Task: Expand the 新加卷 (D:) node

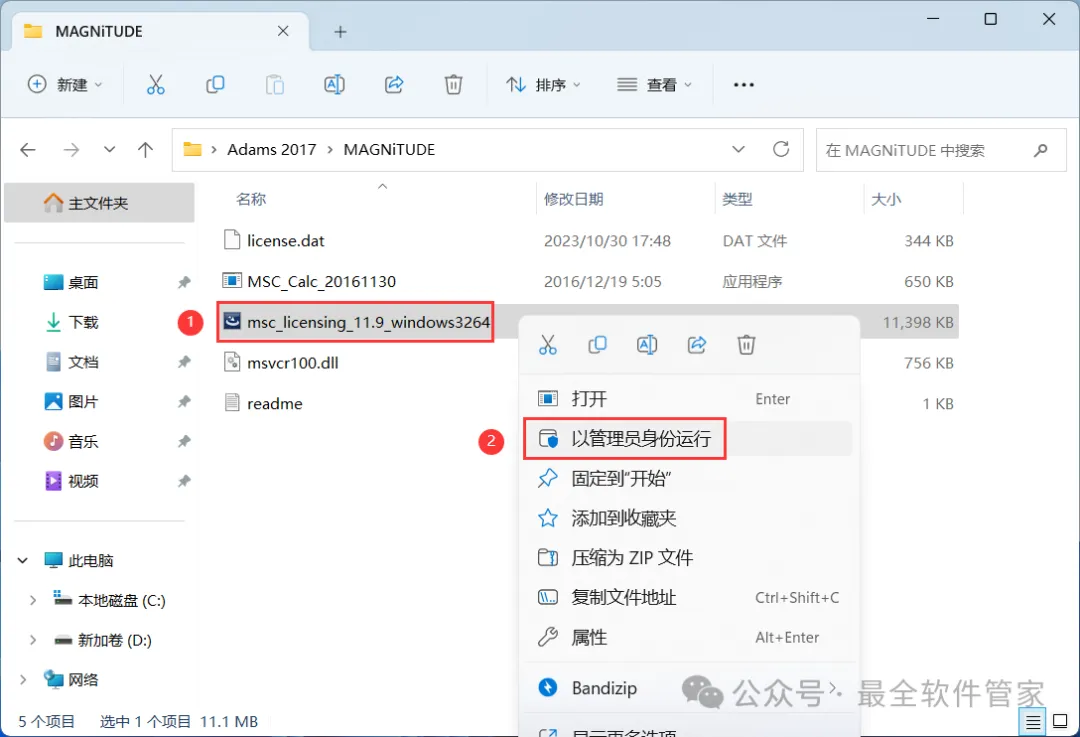Action: pos(33,641)
